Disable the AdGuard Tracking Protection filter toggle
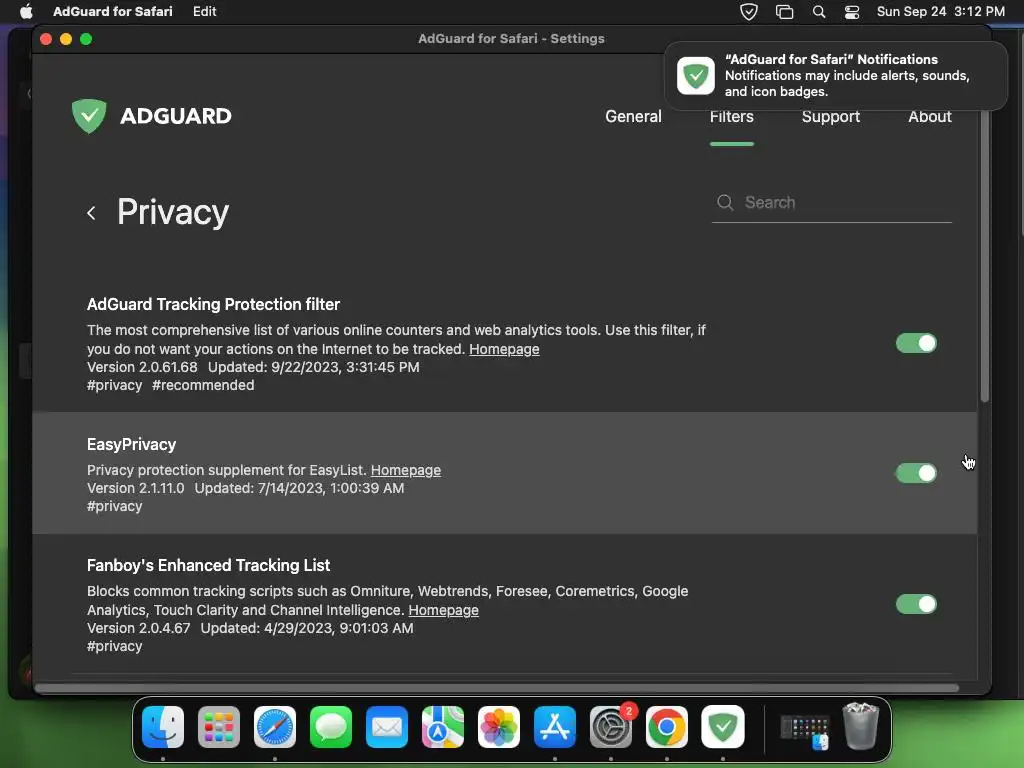Viewport: 1024px width, 768px height. (x=916, y=343)
